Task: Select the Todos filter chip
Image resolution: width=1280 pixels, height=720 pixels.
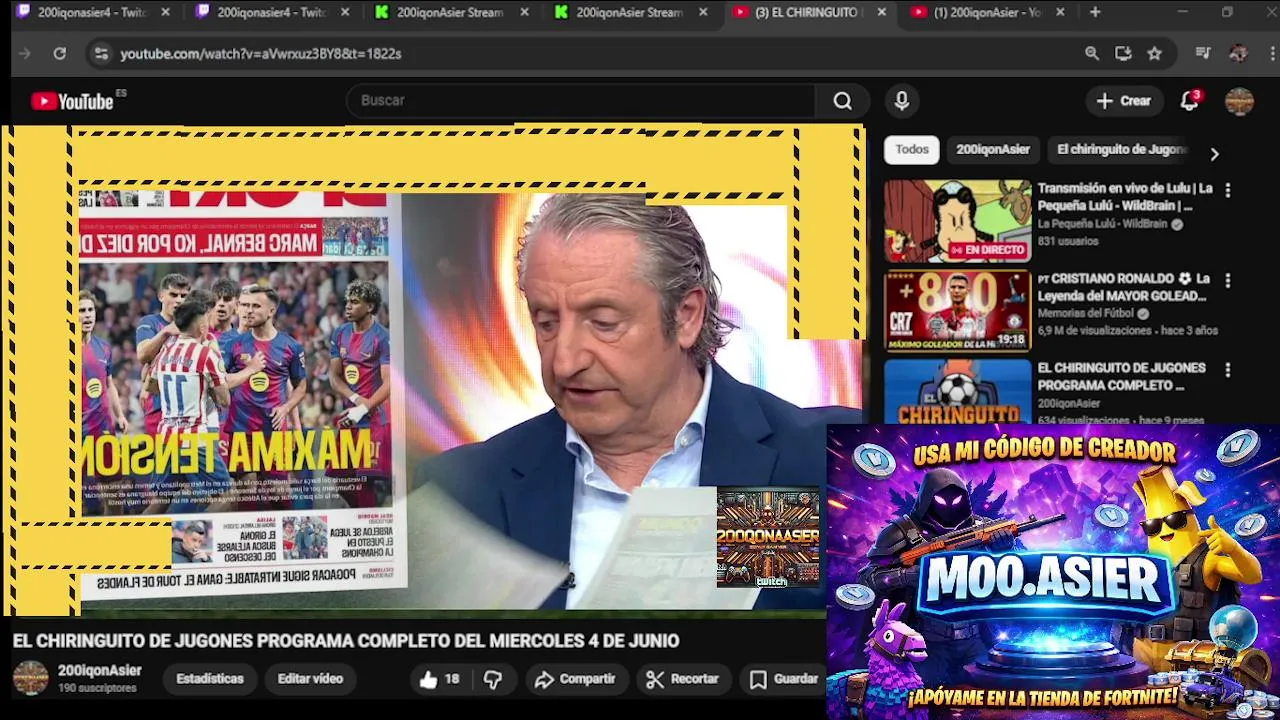Action: [912, 150]
